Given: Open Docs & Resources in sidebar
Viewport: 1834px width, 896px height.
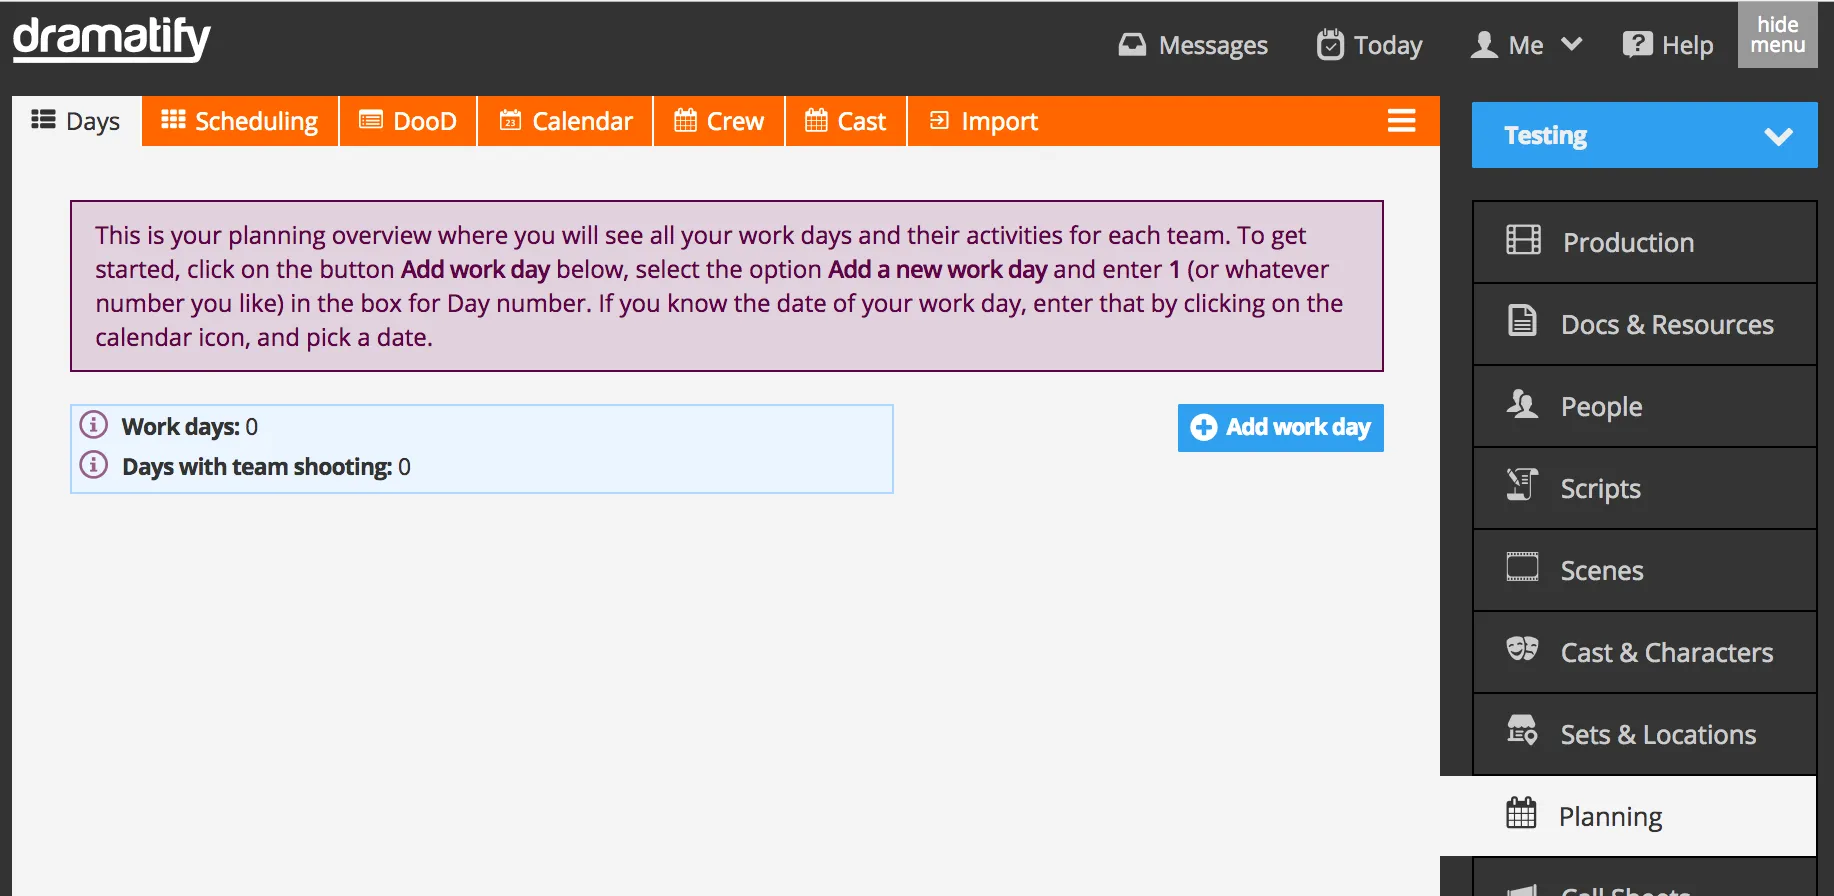Looking at the screenshot, I should 1645,324.
